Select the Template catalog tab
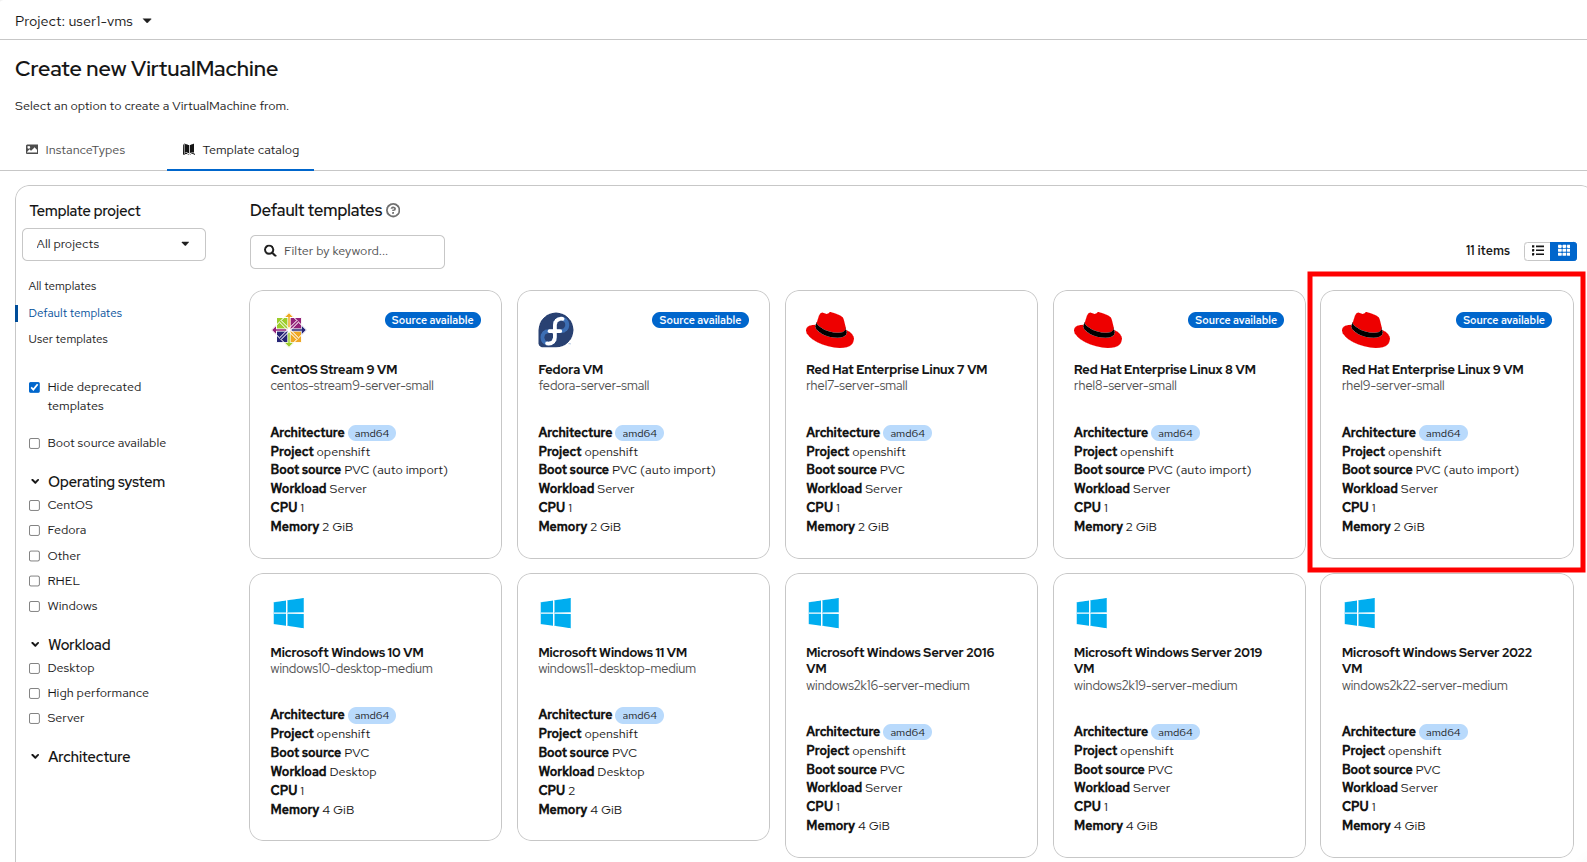1587x862 pixels. pos(241,150)
